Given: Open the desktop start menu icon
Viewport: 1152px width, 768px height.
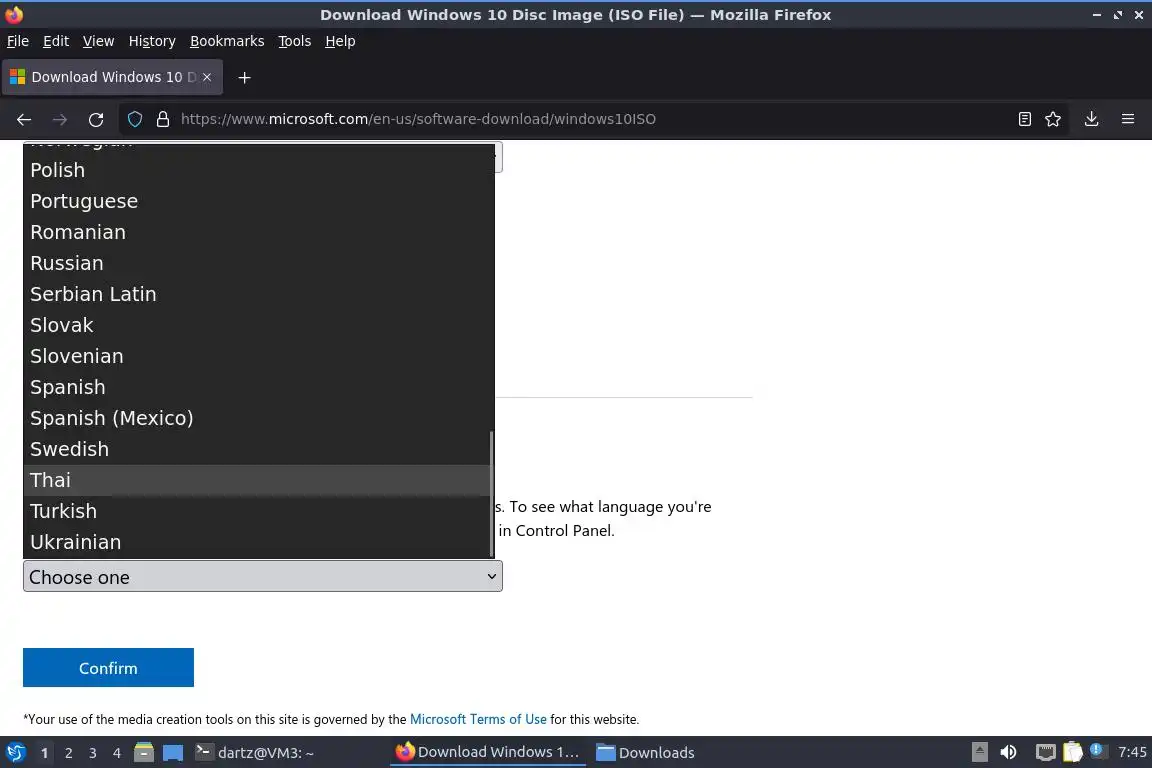Looking at the screenshot, I should [15, 753].
